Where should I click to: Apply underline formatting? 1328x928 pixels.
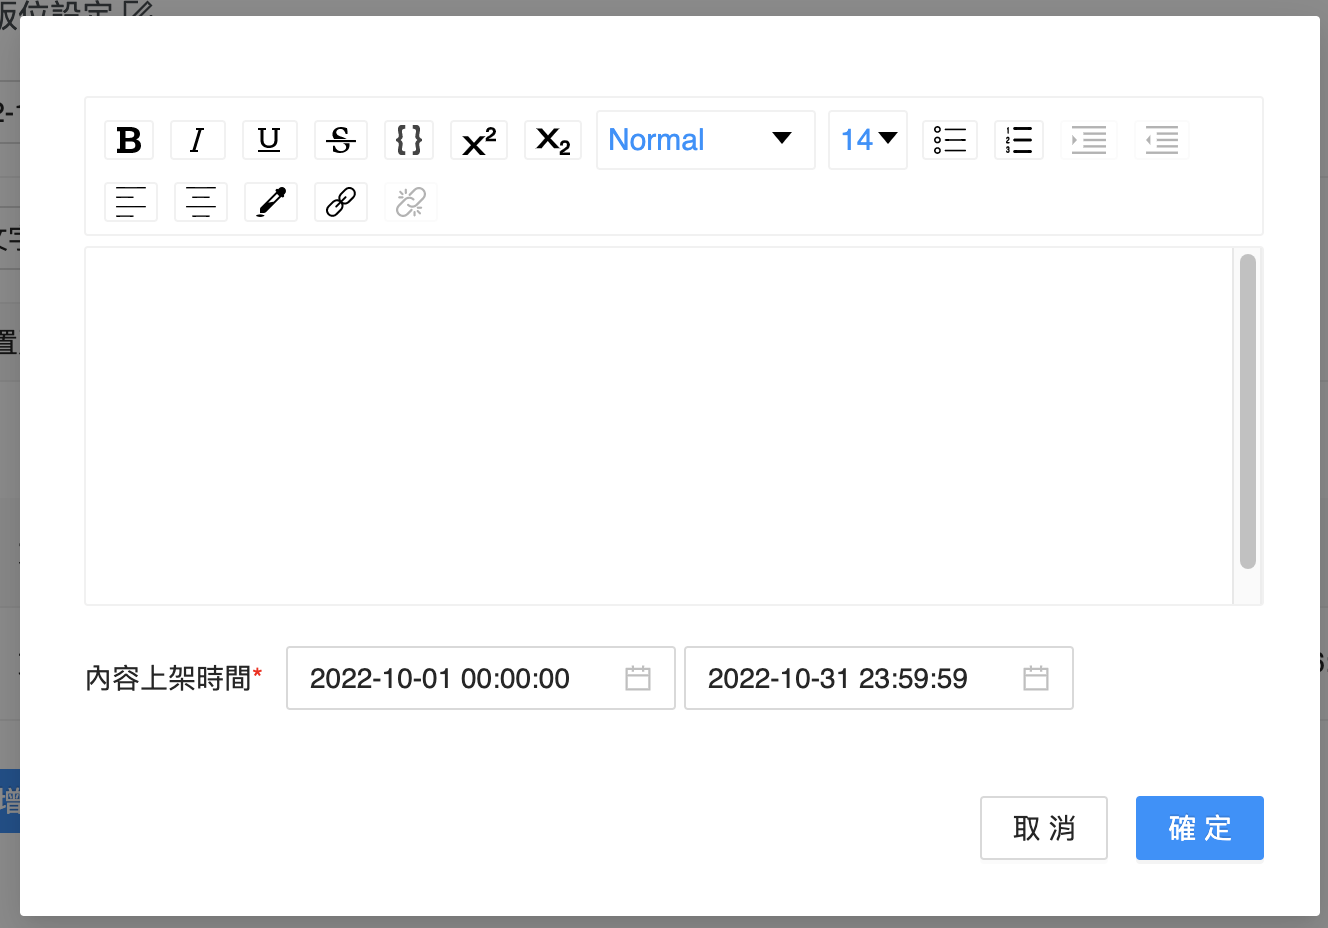(269, 140)
